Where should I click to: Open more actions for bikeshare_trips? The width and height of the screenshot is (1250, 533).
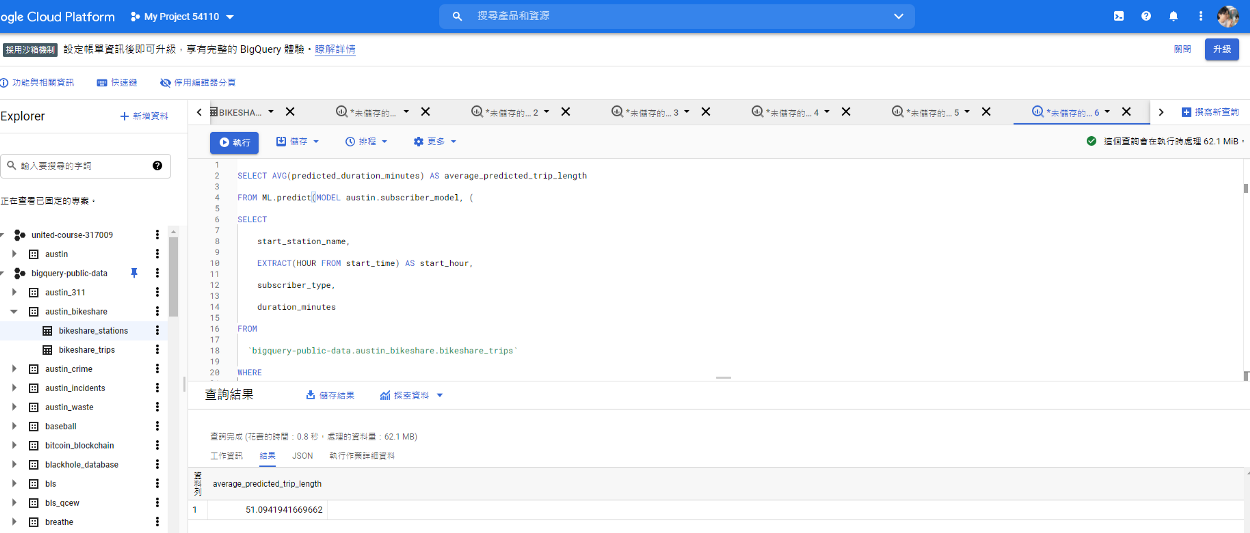click(157, 350)
